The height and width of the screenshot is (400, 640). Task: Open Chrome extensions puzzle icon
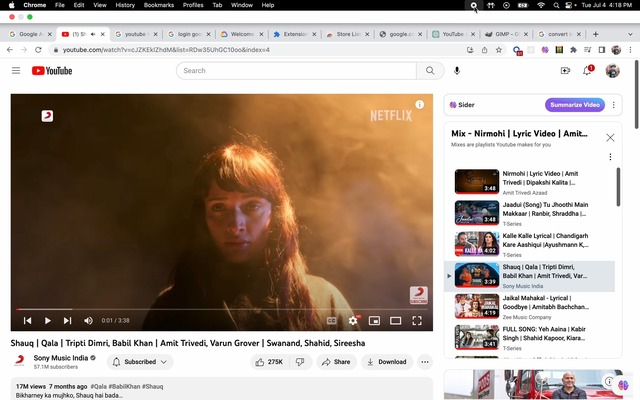pyautogui.click(x=573, y=50)
